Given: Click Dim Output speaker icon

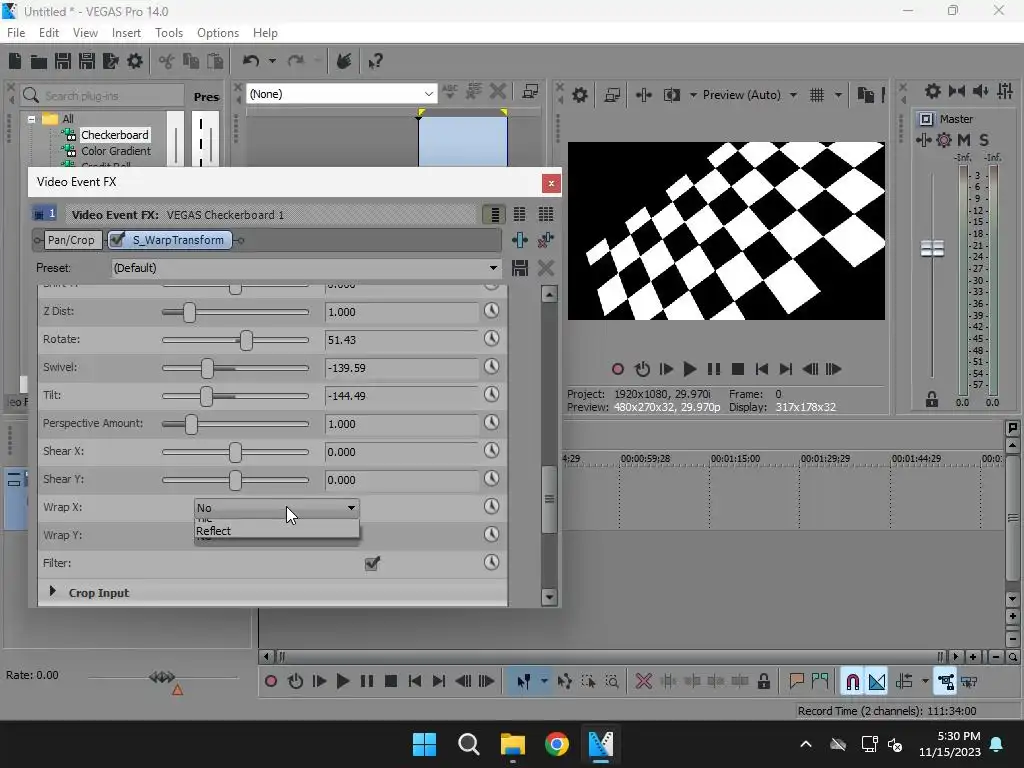Looking at the screenshot, I should tap(981, 91).
